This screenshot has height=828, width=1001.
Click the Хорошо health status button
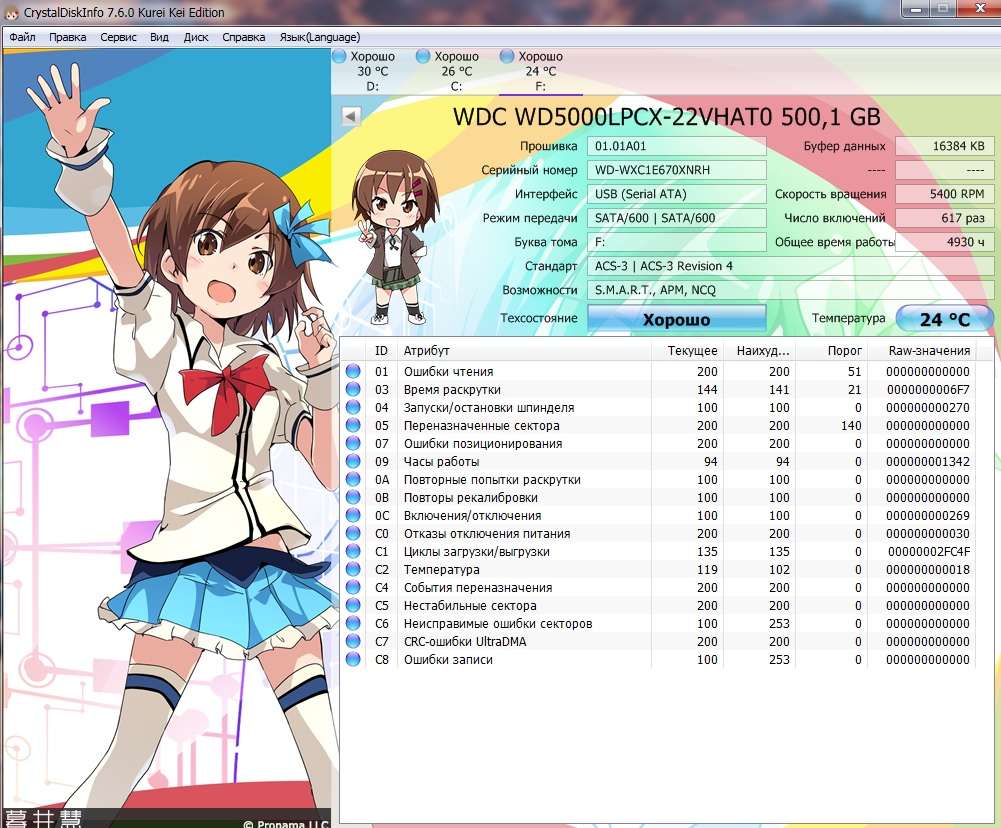[676, 319]
